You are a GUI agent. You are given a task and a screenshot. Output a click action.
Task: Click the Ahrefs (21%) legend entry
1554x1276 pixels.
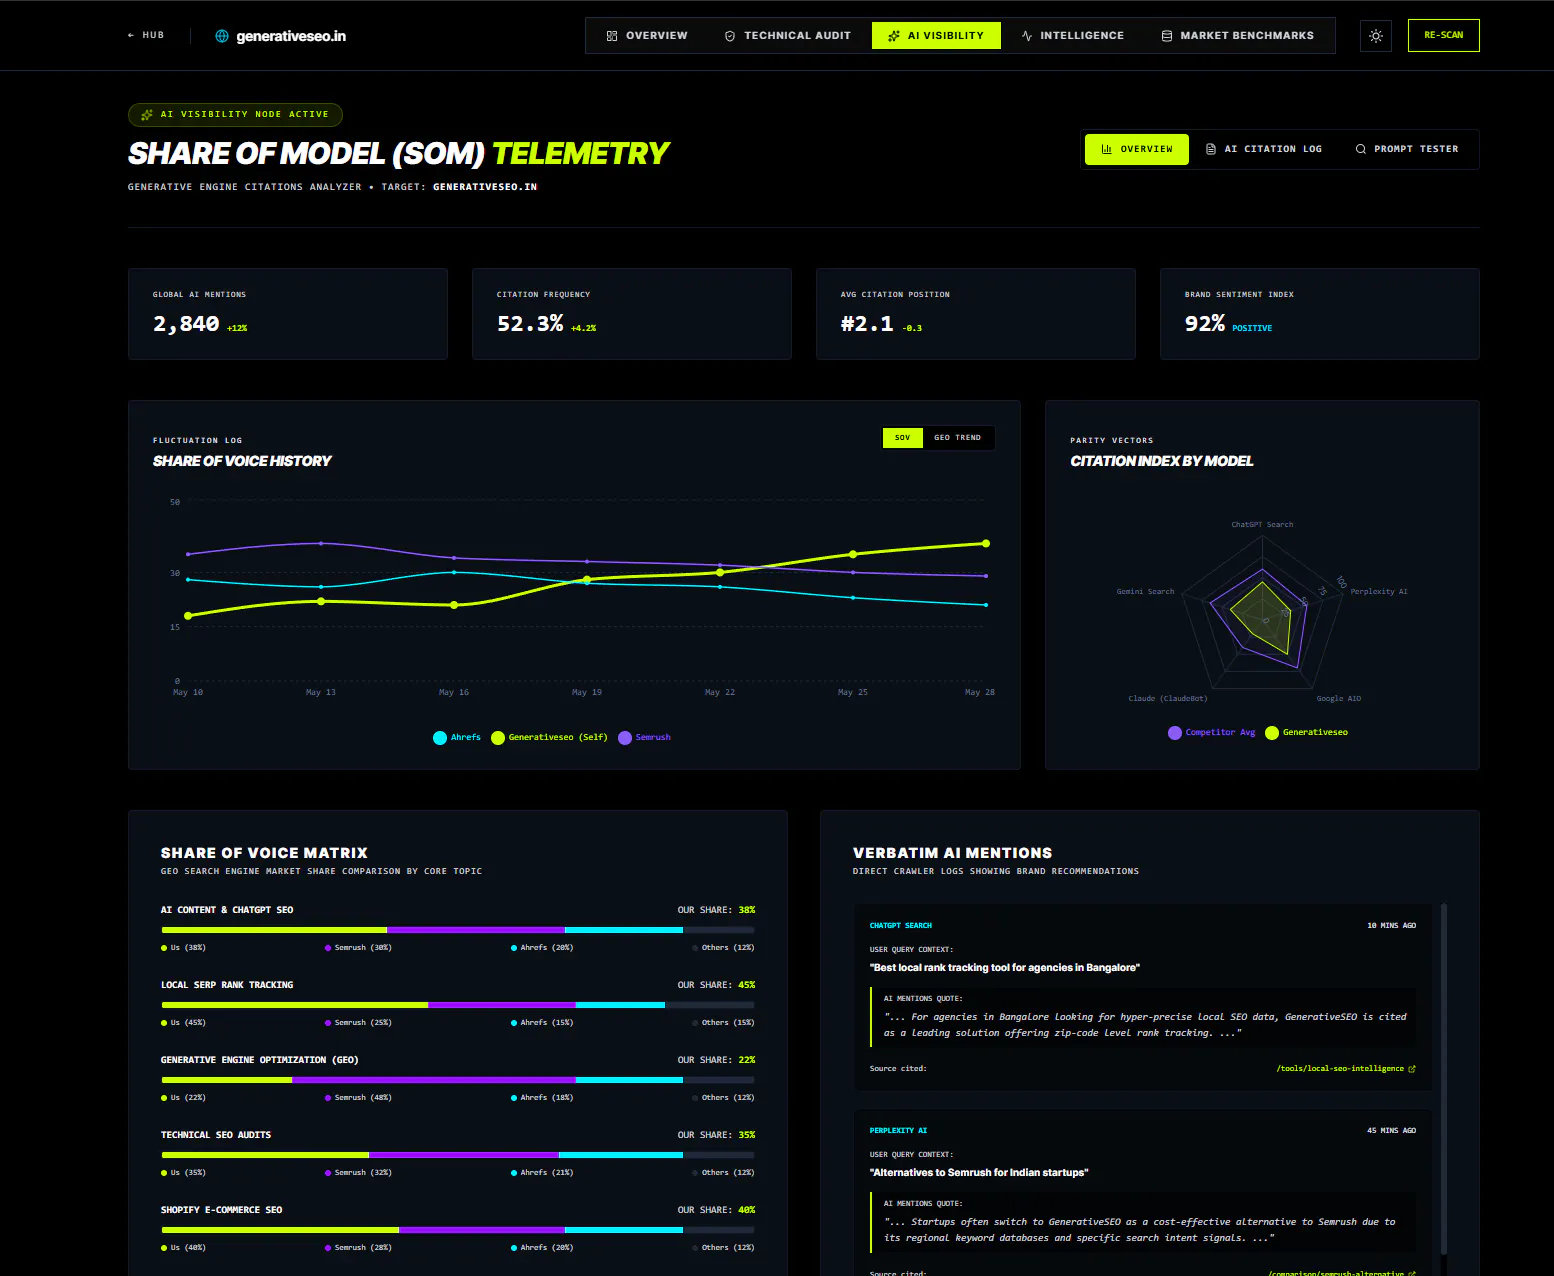tap(542, 1173)
